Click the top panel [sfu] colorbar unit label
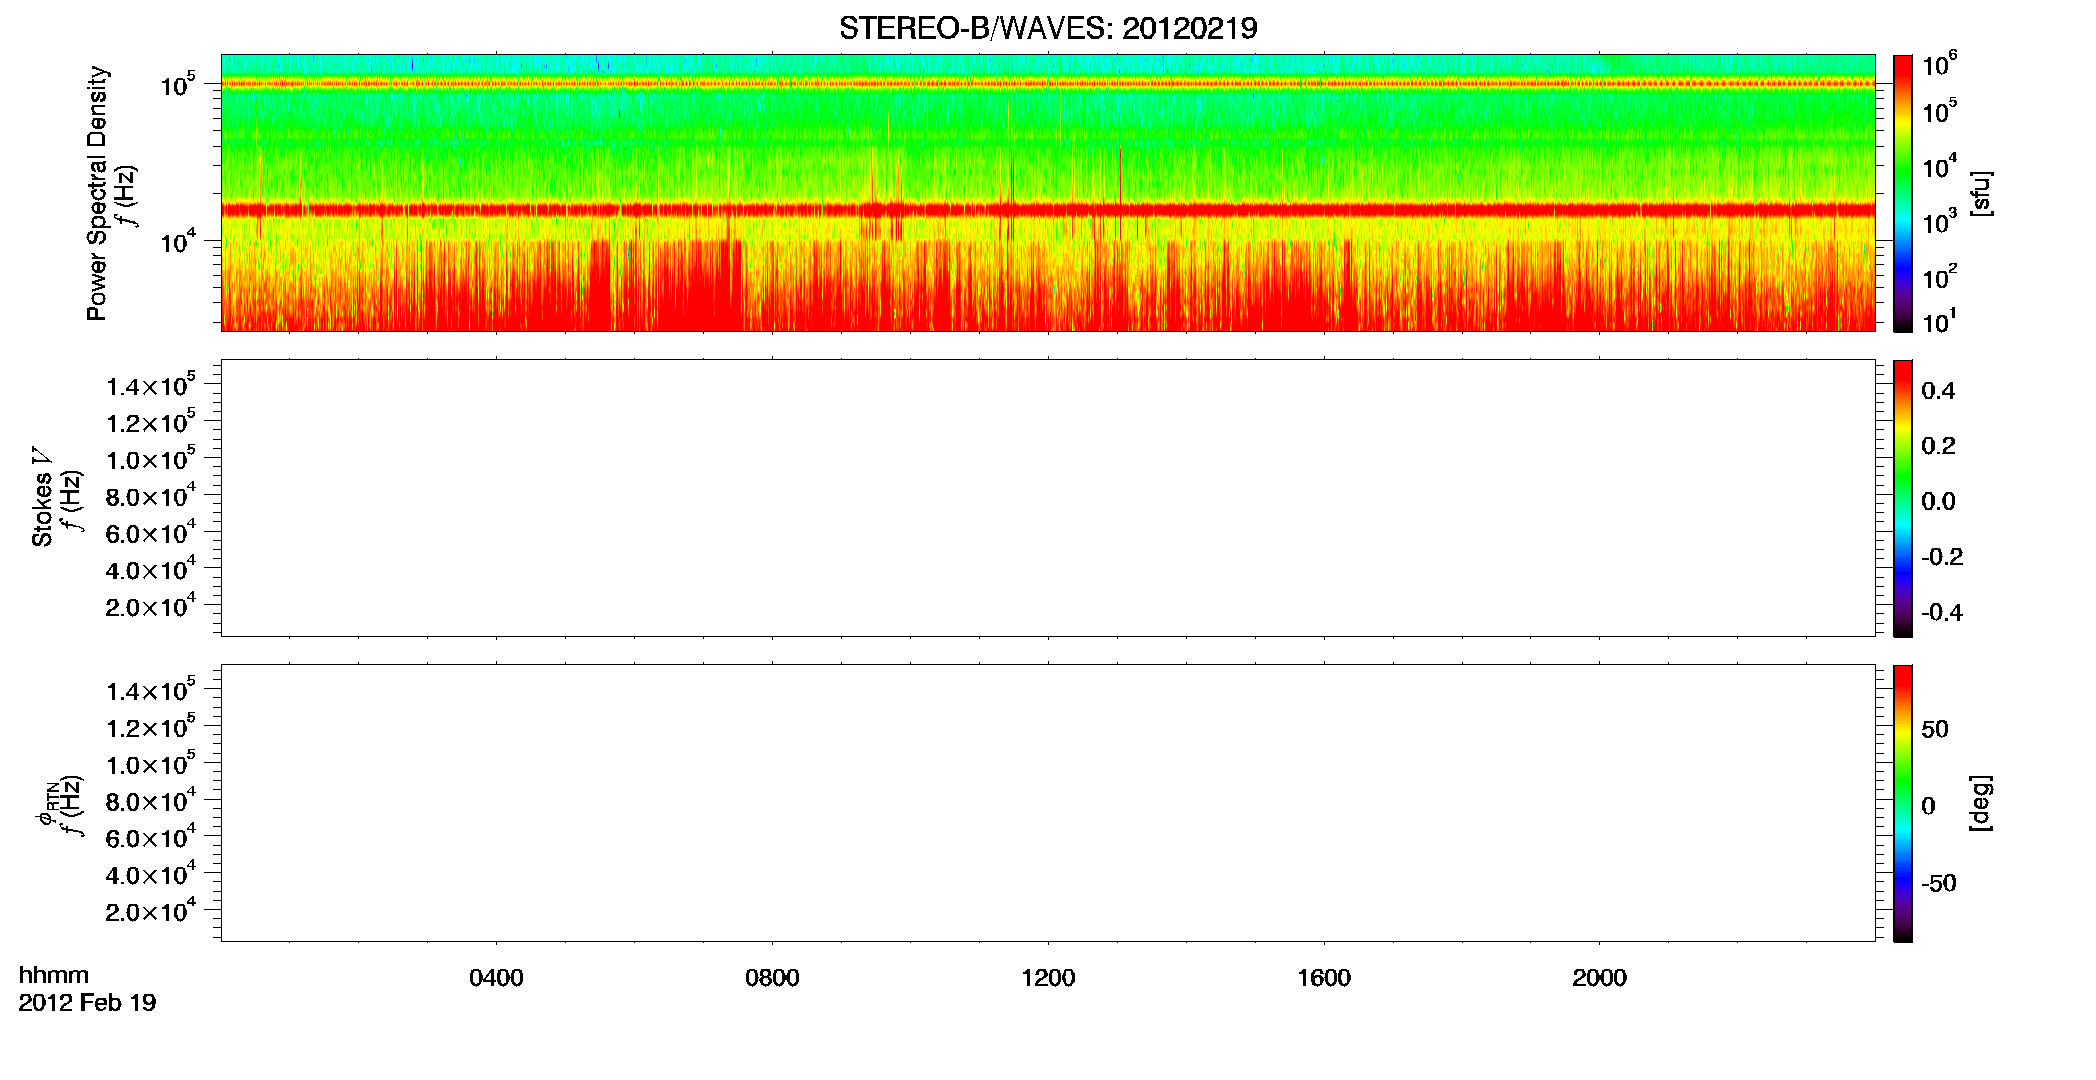Screen dimensions: 2096x1080 point(1981,193)
